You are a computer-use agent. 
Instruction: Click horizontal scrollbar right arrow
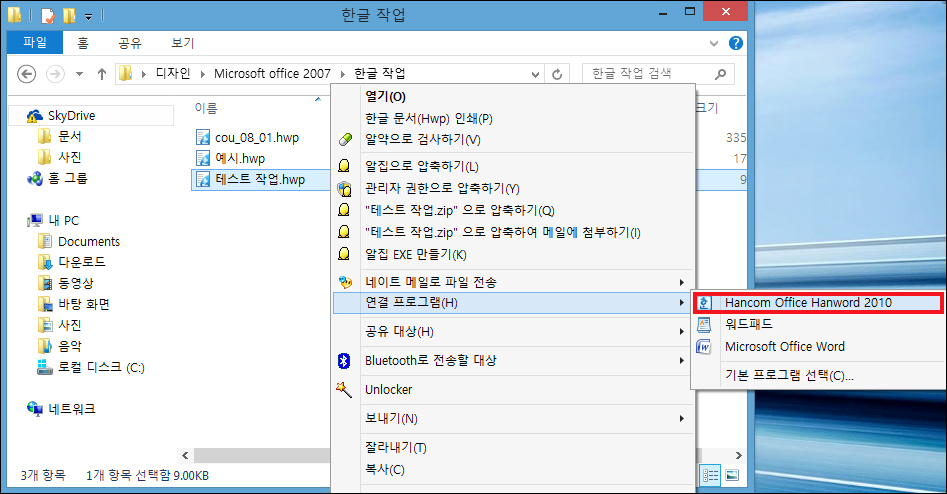click(x=738, y=455)
